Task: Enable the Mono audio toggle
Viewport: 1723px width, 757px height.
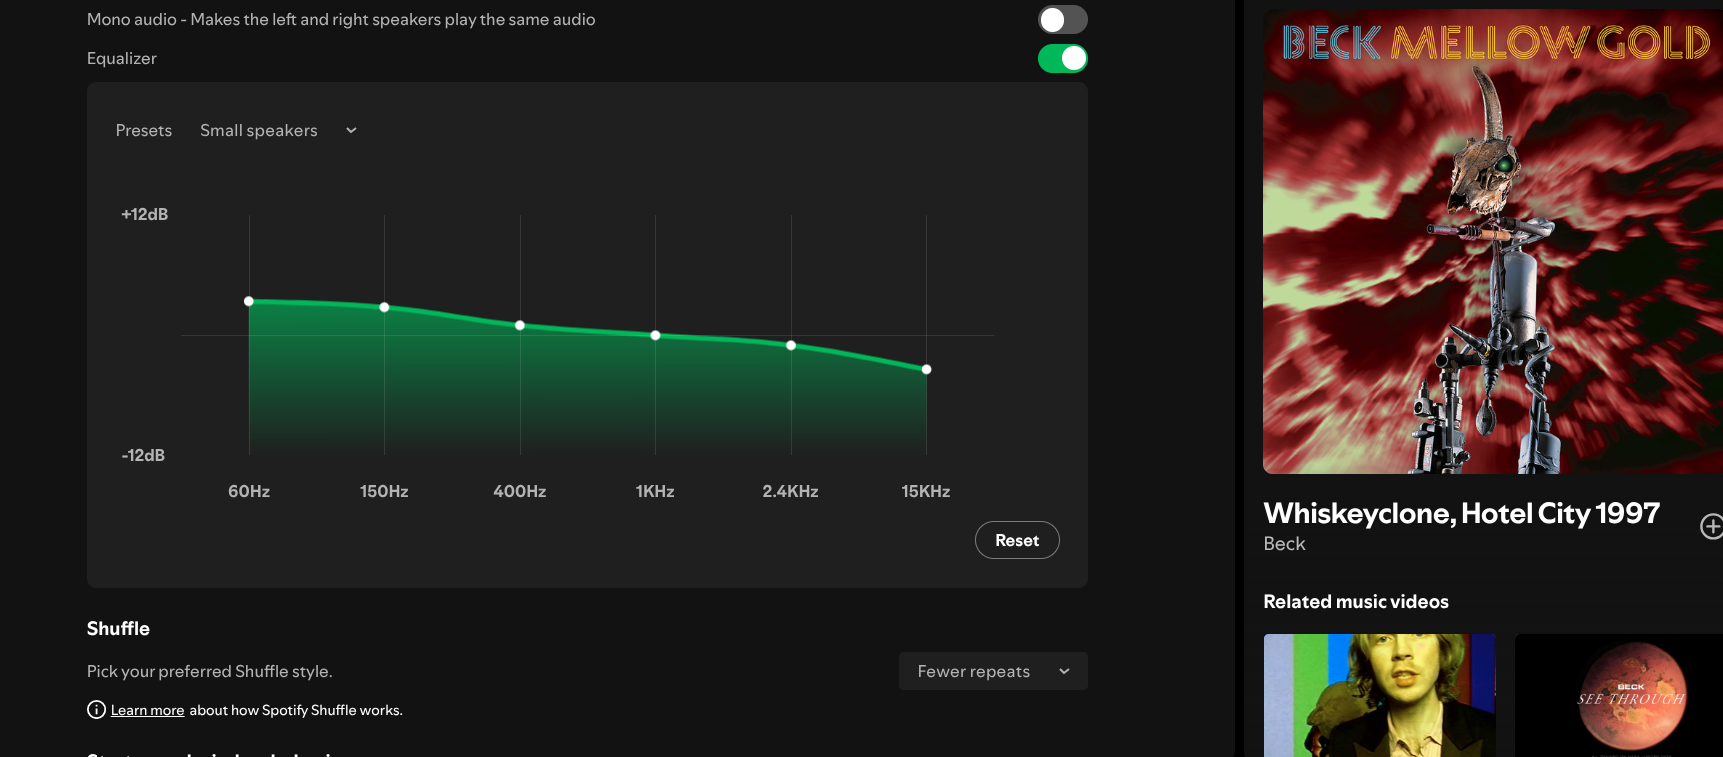Action: pos(1062,20)
